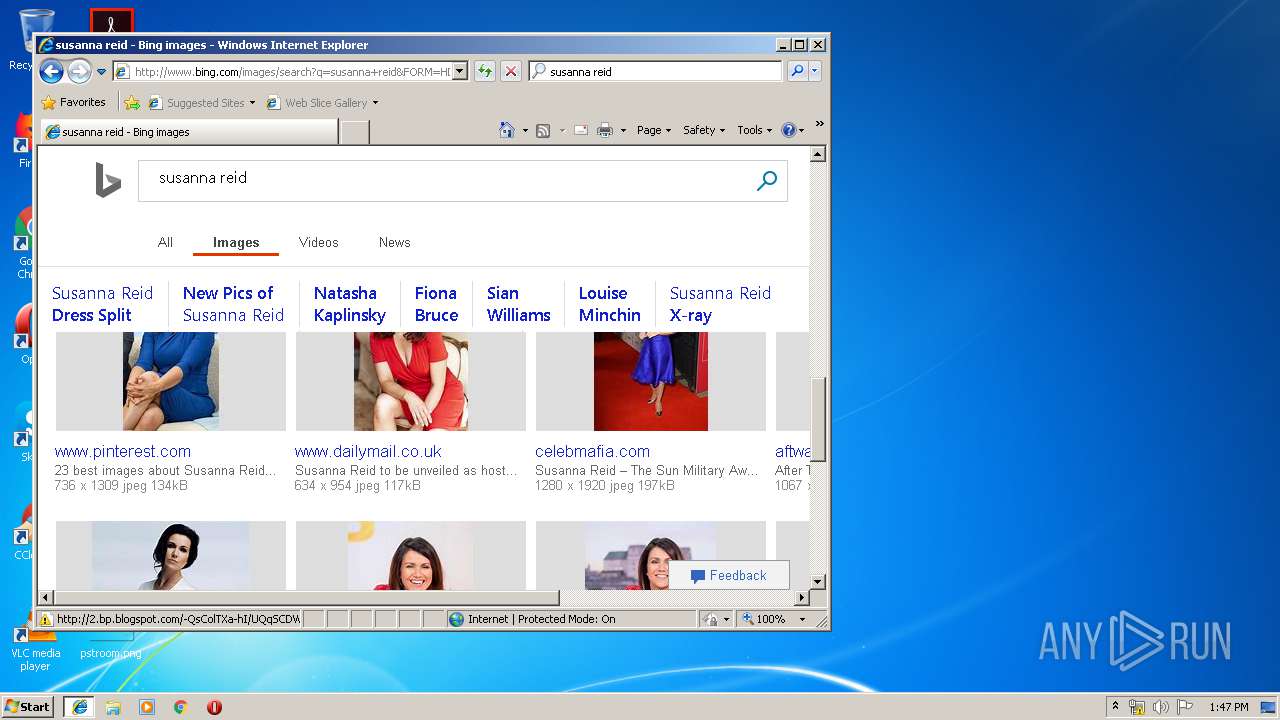This screenshot has width=1280, height=720.
Task: Open the Favorites star button
Action: (x=73, y=102)
